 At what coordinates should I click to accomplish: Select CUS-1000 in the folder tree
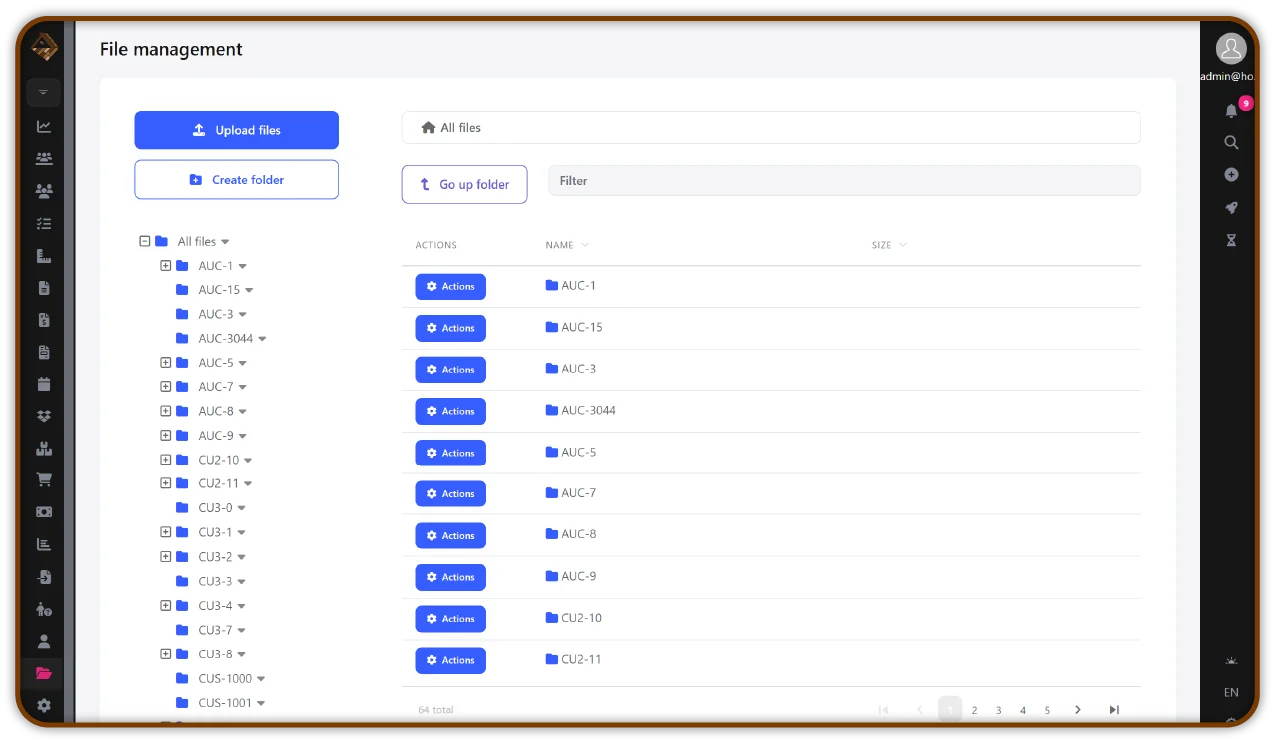click(225, 678)
